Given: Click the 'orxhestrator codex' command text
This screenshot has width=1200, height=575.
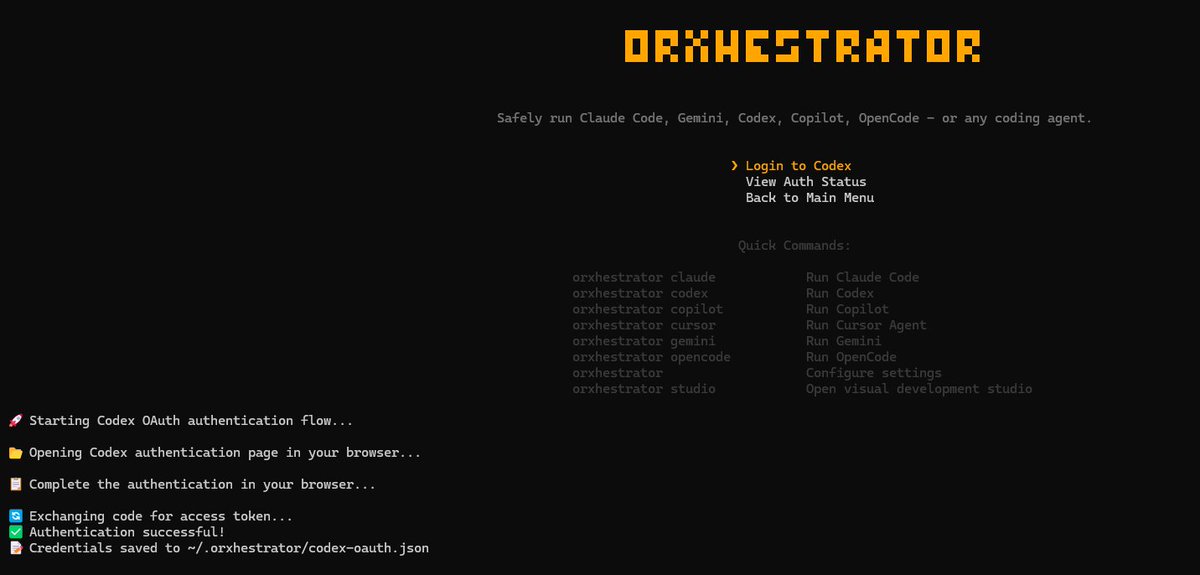Looking at the screenshot, I should pos(640,294).
